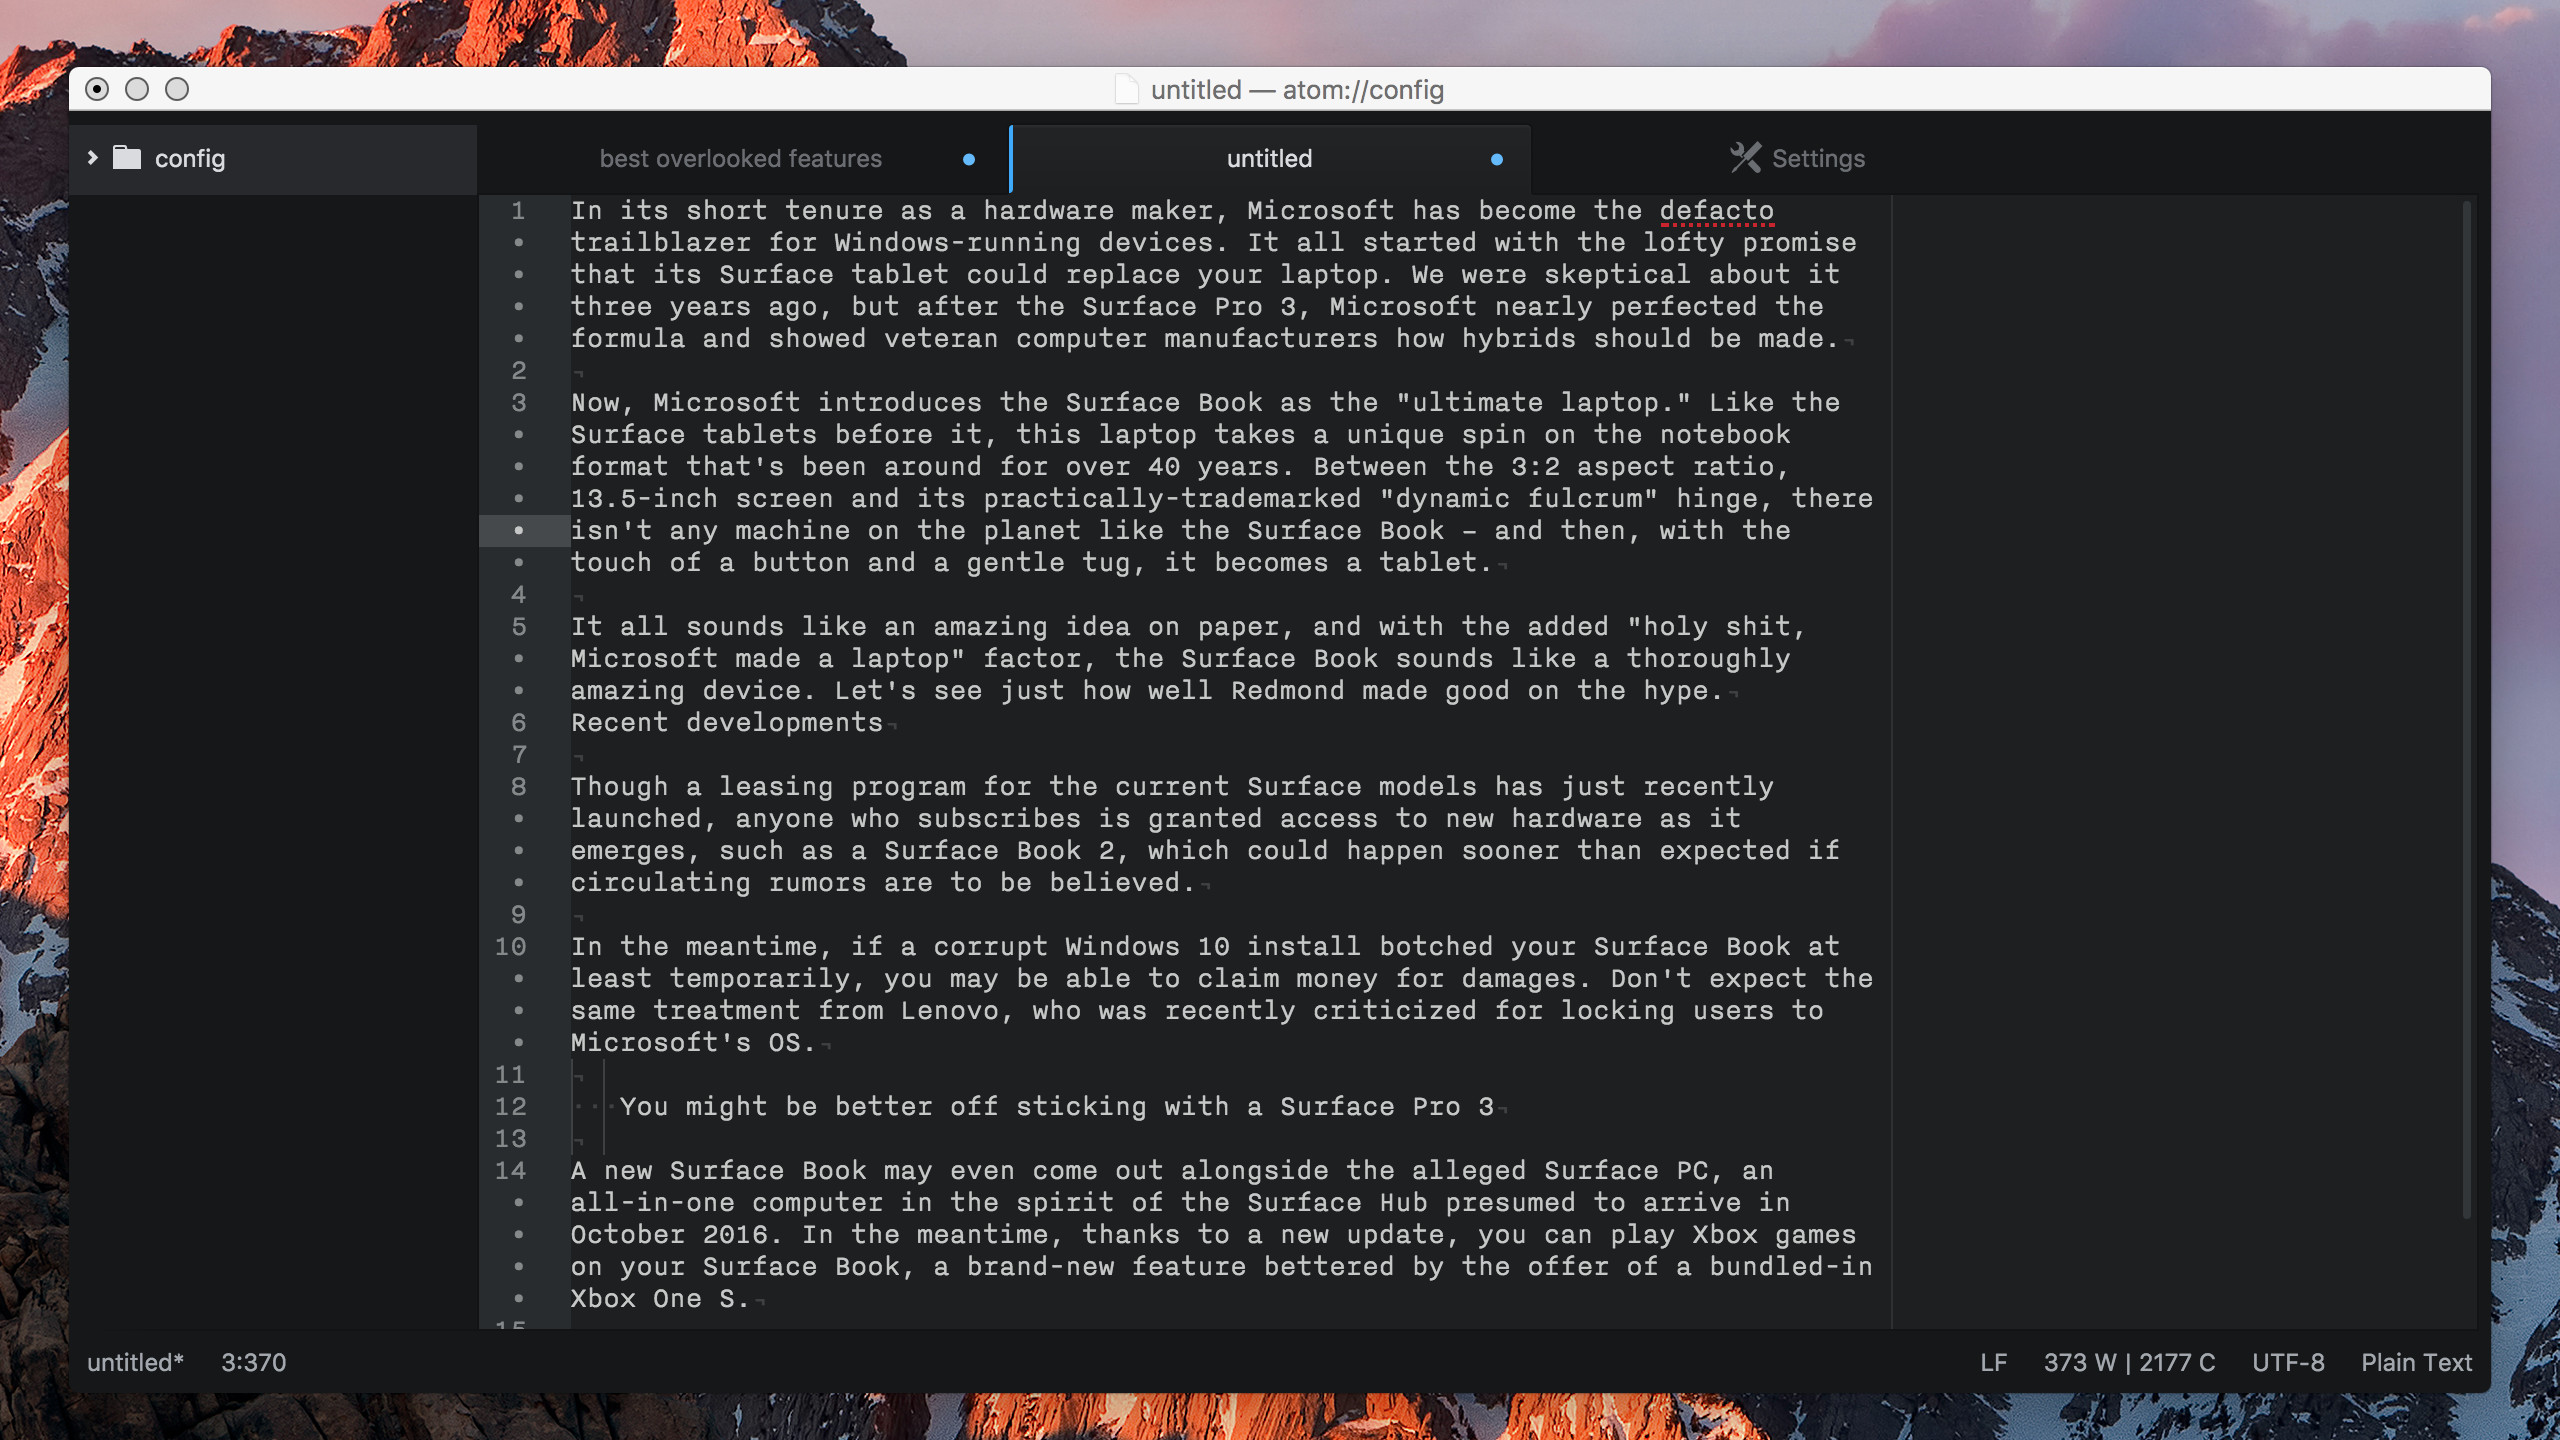Place cursor on the Recent developments line

(727, 723)
